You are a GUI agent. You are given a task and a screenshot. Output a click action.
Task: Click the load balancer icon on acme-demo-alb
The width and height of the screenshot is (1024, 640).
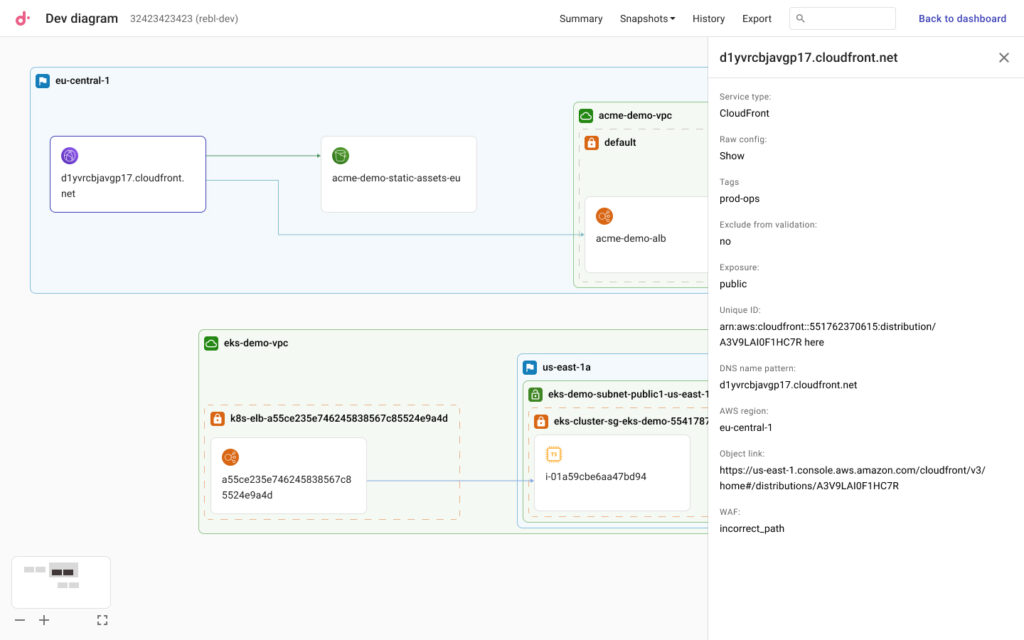pyautogui.click(x=604, y=216)
